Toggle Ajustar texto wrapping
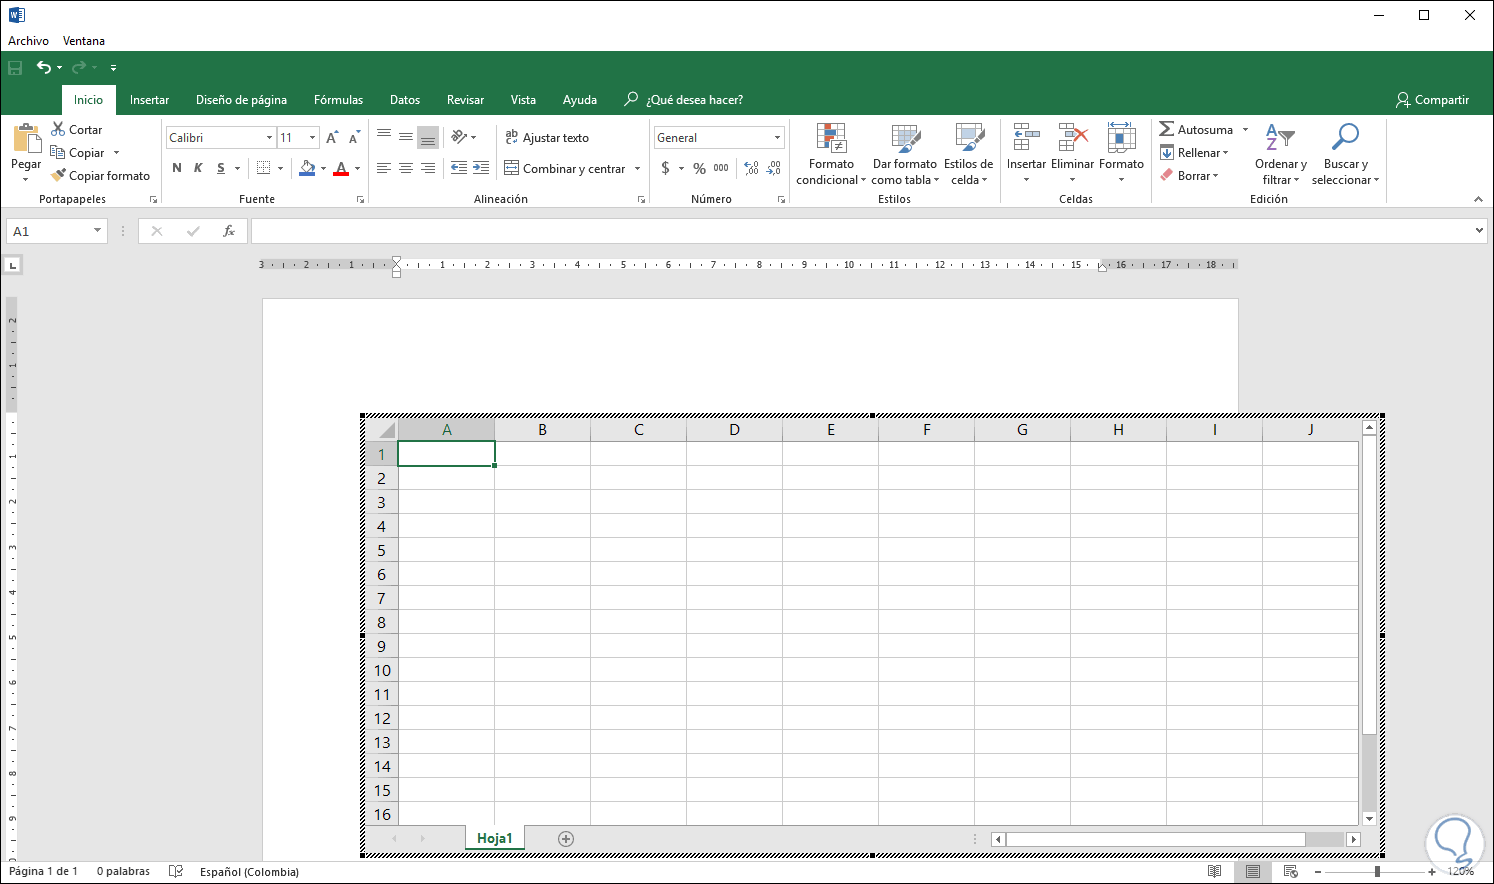This screenshot has height=884, width=1494. (x=547, y=138)
